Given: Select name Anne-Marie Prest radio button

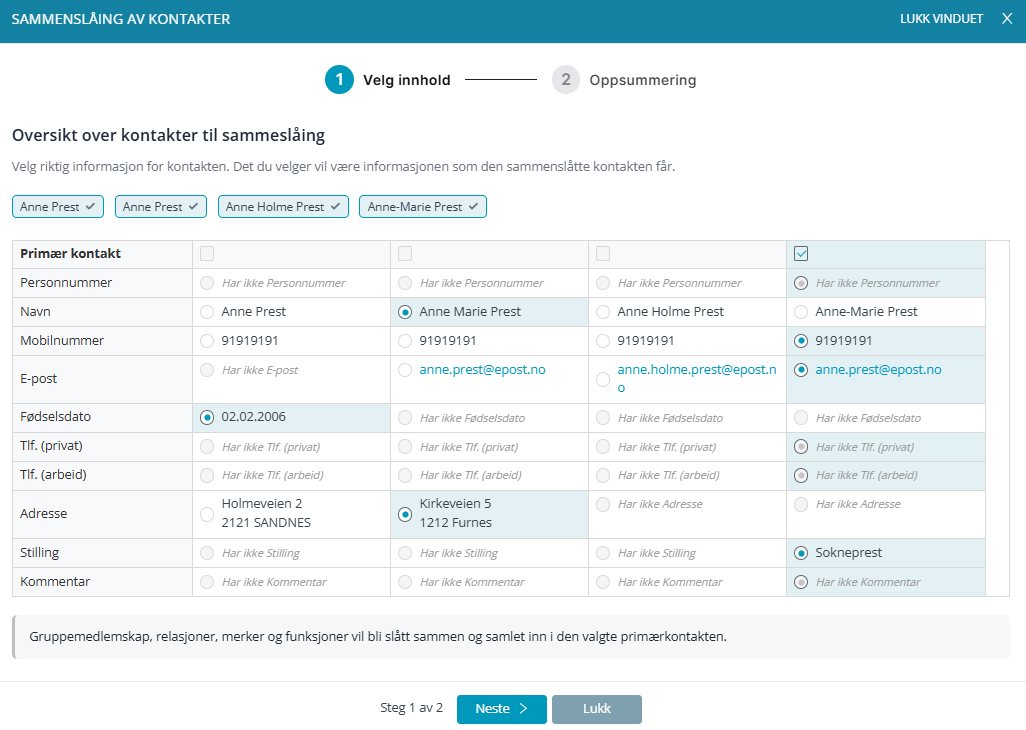Looking at the screenshot, I should click(x=801, y=312).
